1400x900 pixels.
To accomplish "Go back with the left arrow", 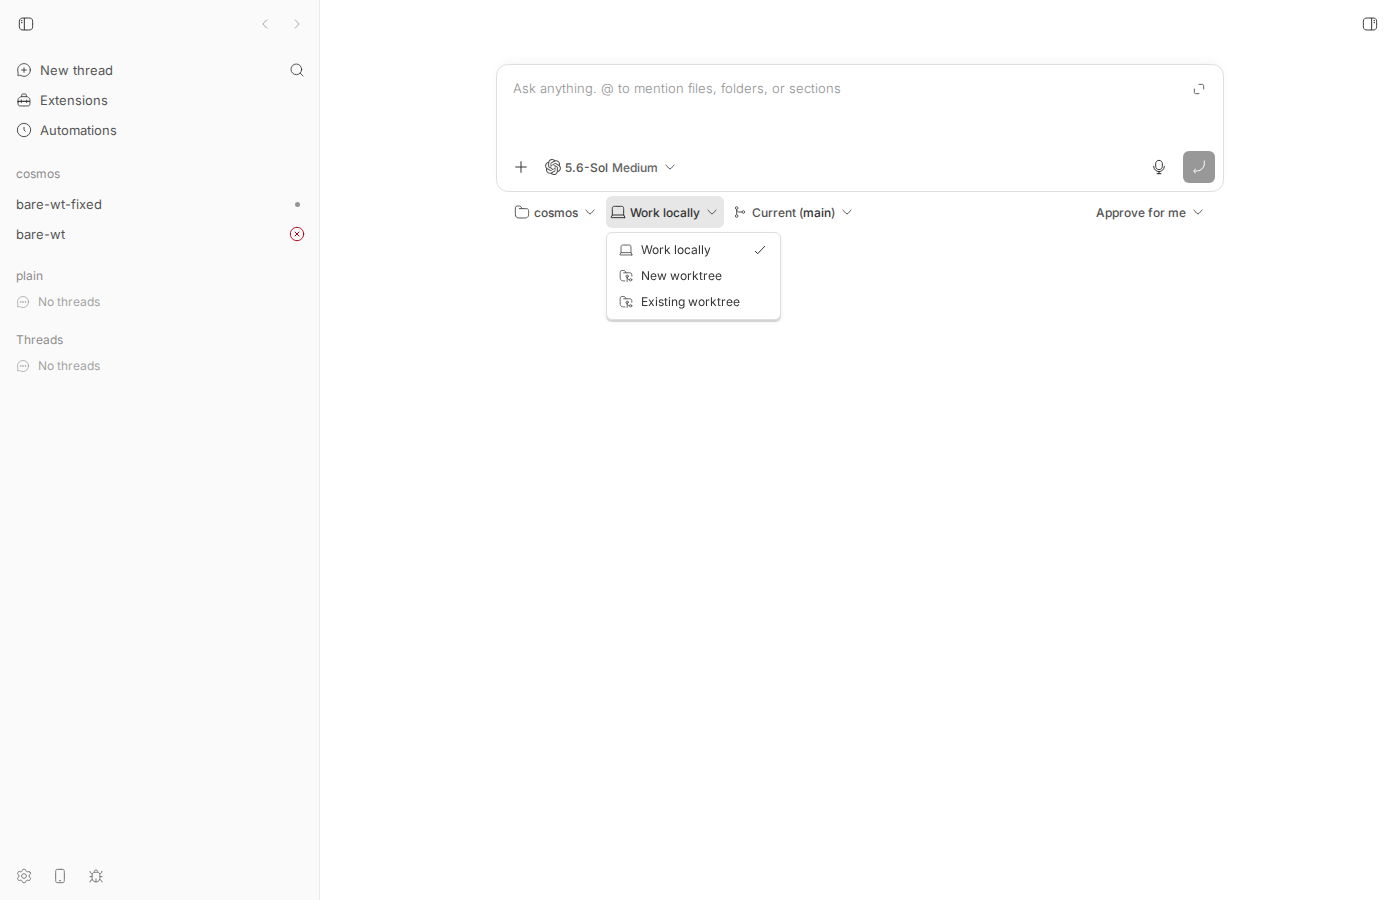I will tap(265, 24).
